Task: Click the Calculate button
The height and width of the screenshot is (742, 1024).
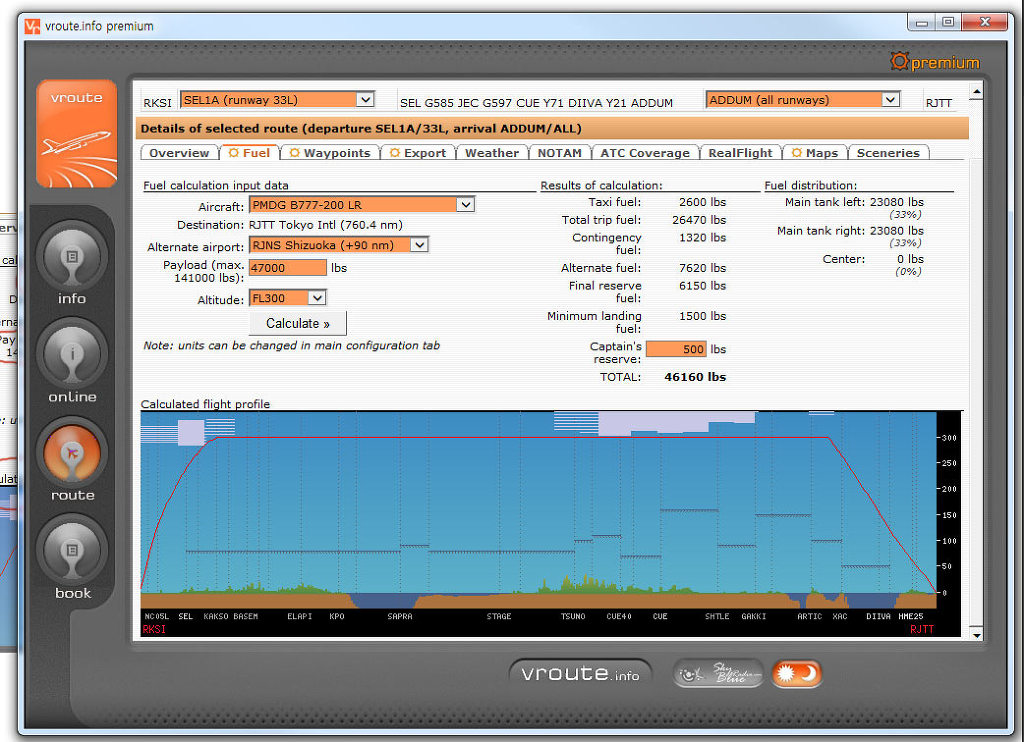Action: 298,323
